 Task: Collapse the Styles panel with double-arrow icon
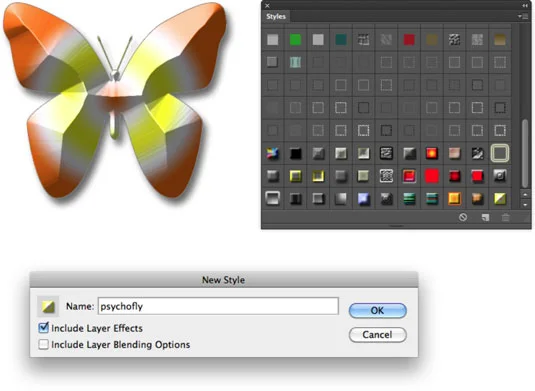tap(524, 5)
